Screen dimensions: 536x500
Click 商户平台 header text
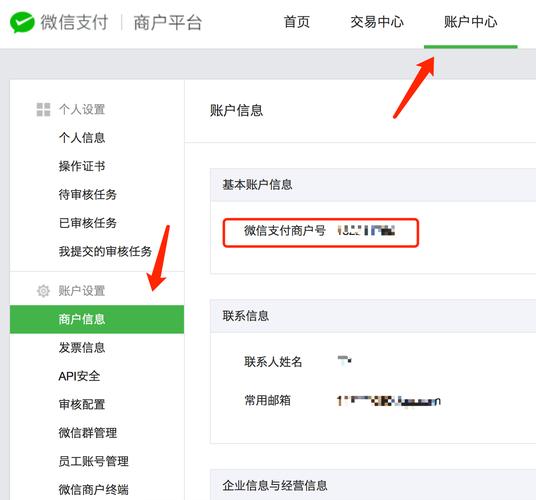[168, 23]
